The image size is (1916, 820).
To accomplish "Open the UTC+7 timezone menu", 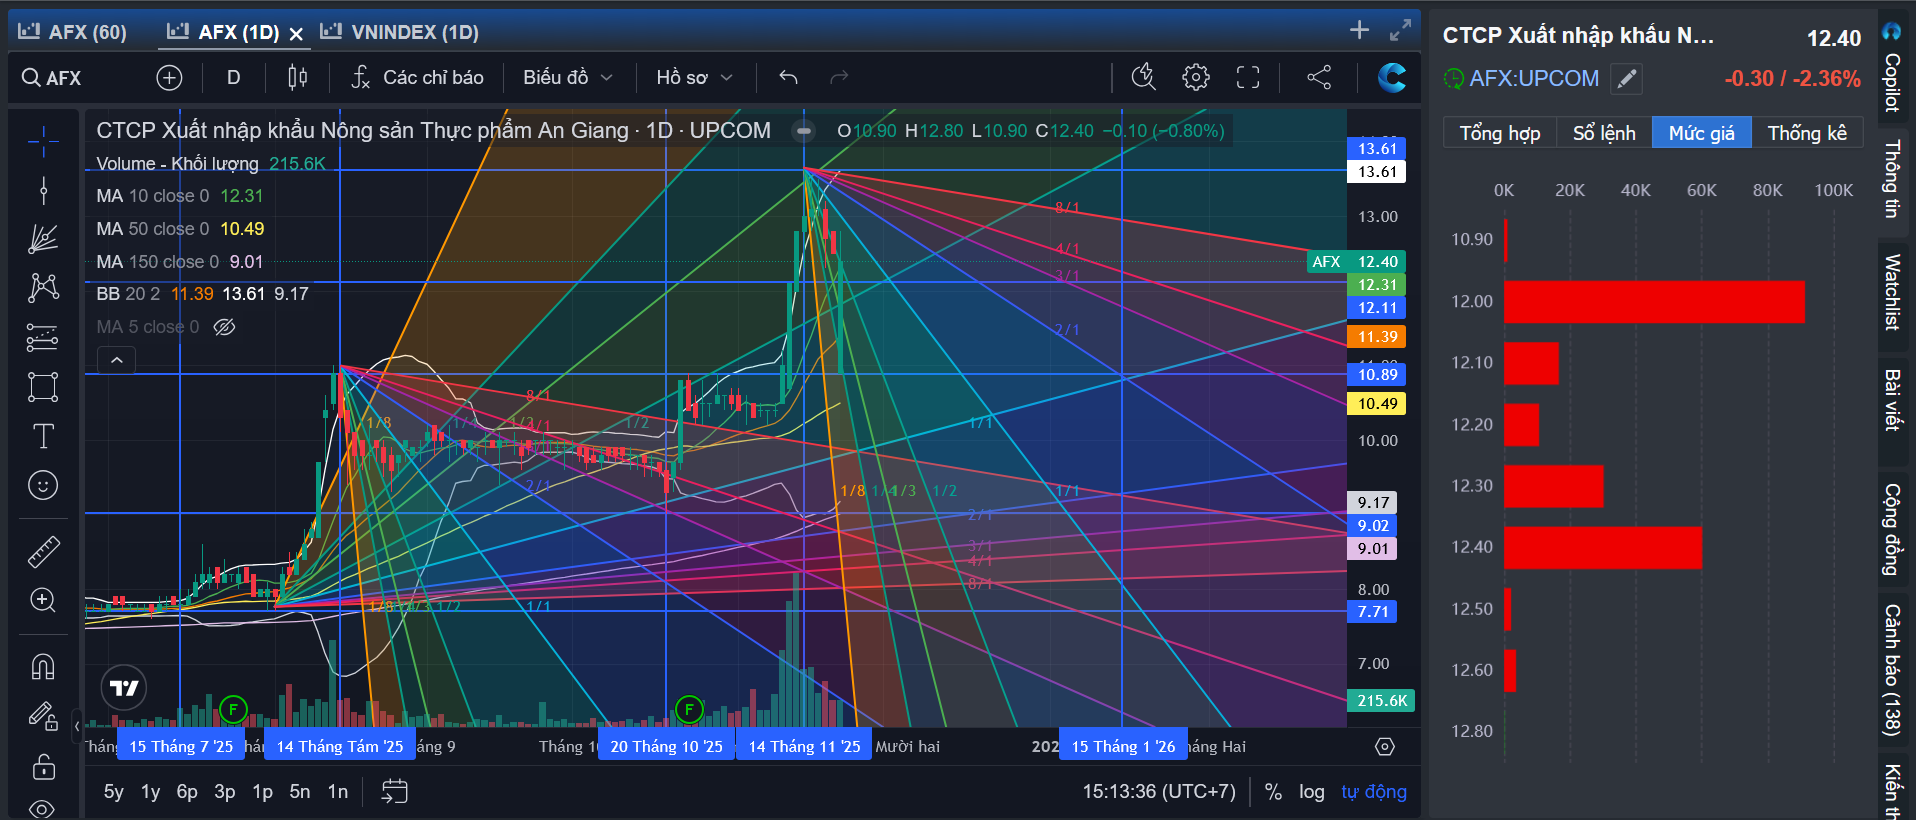I will [x=1159, y=792].
